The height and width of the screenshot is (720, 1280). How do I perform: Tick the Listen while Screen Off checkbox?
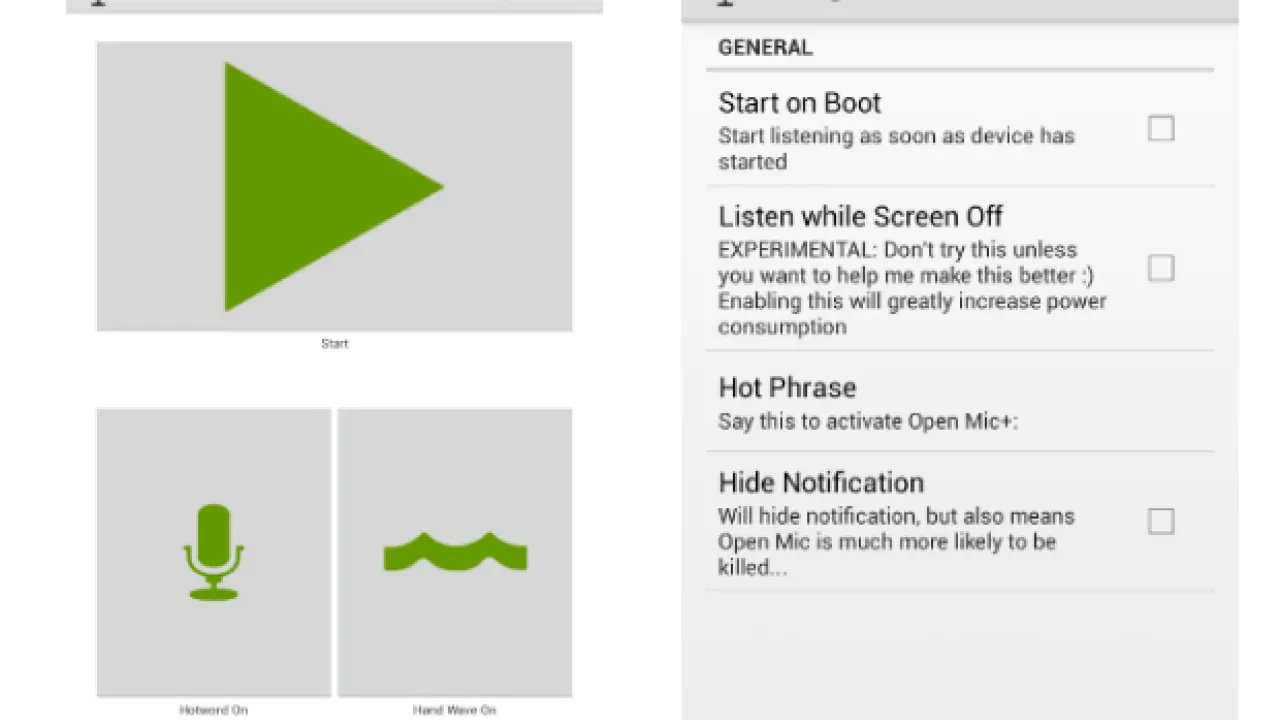tap(1160, 268)
